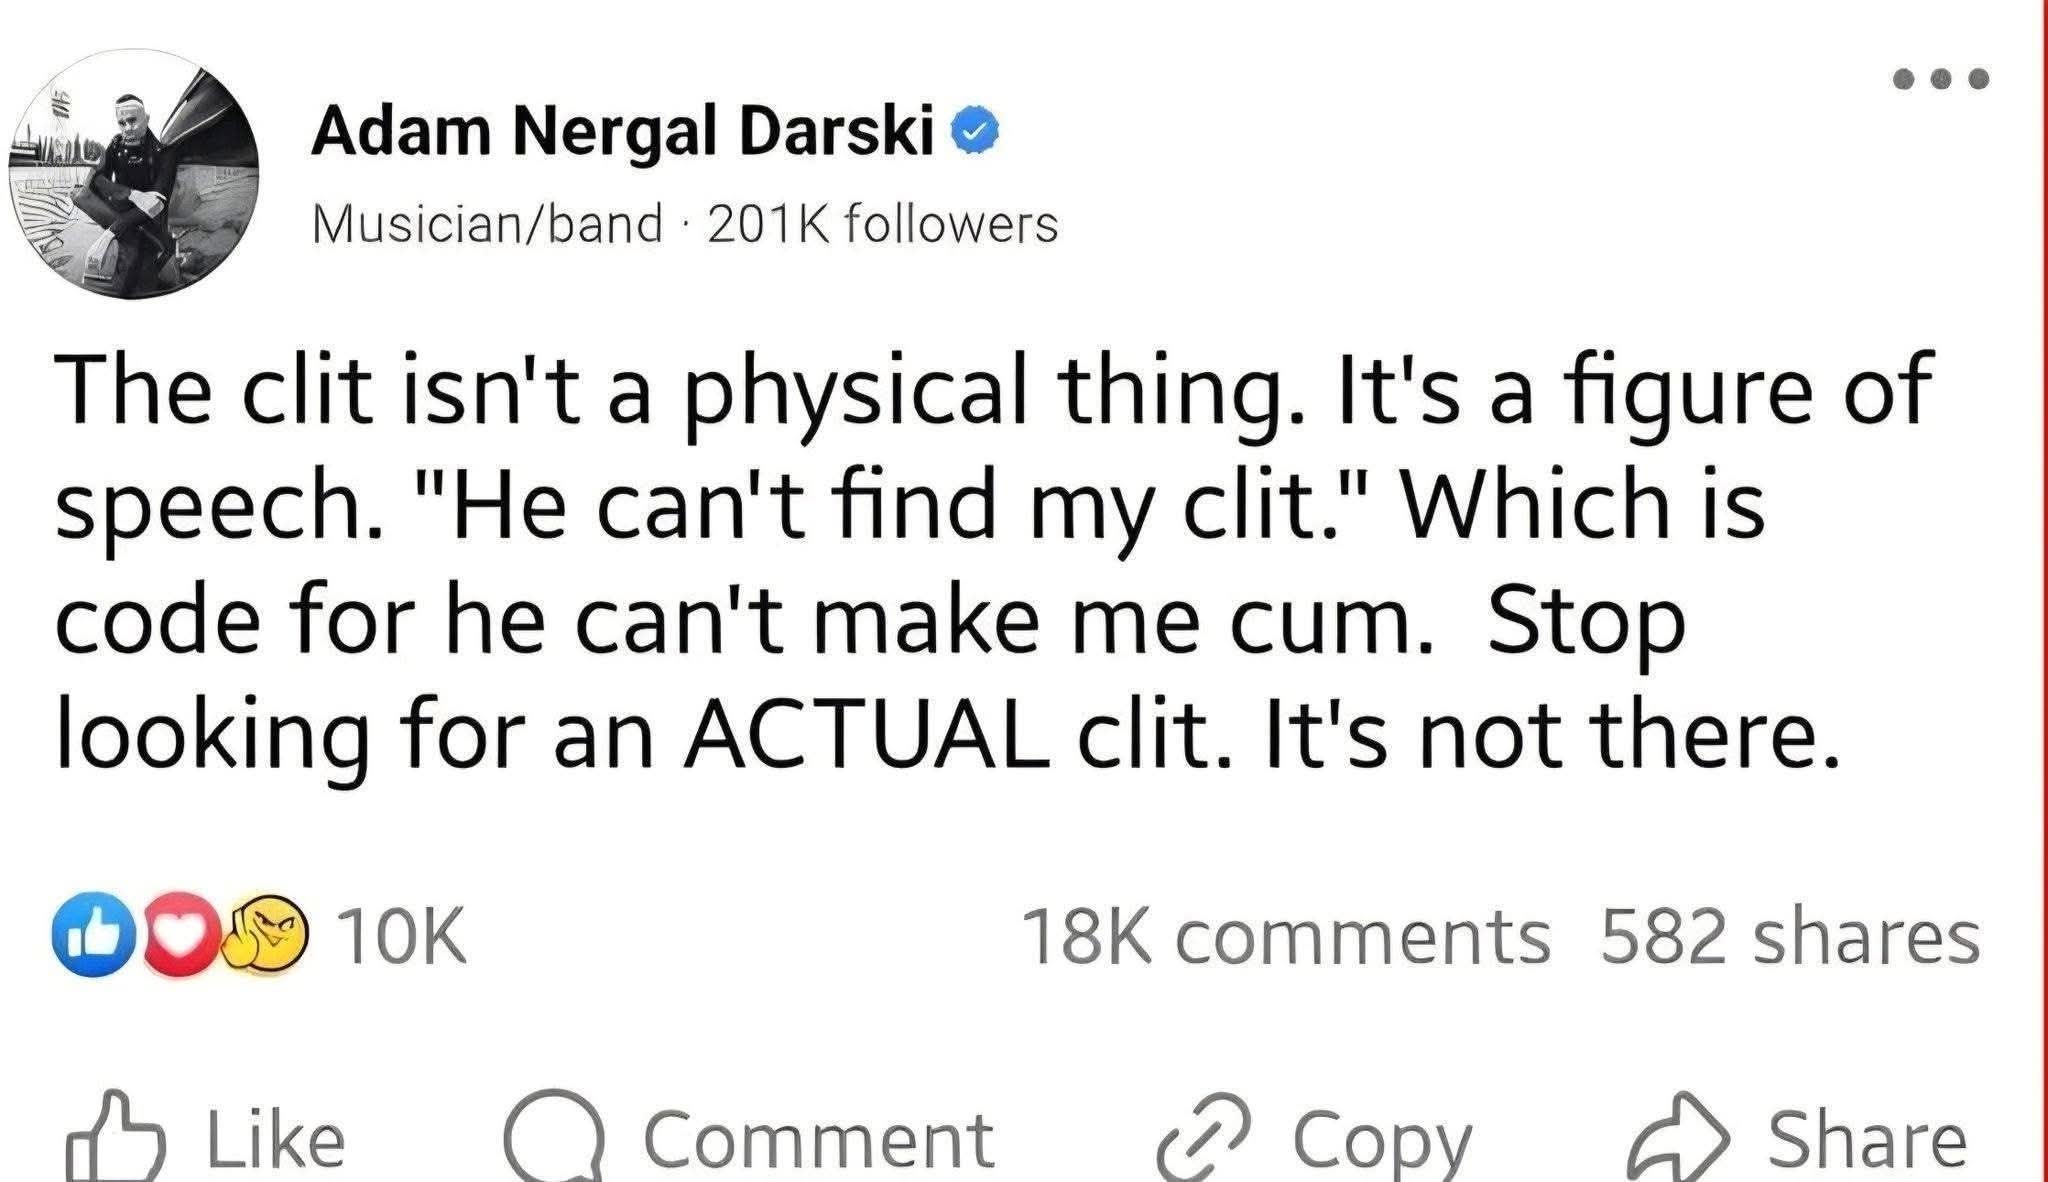
Task: View the 10K reactions count
Action: coord(402,937)
